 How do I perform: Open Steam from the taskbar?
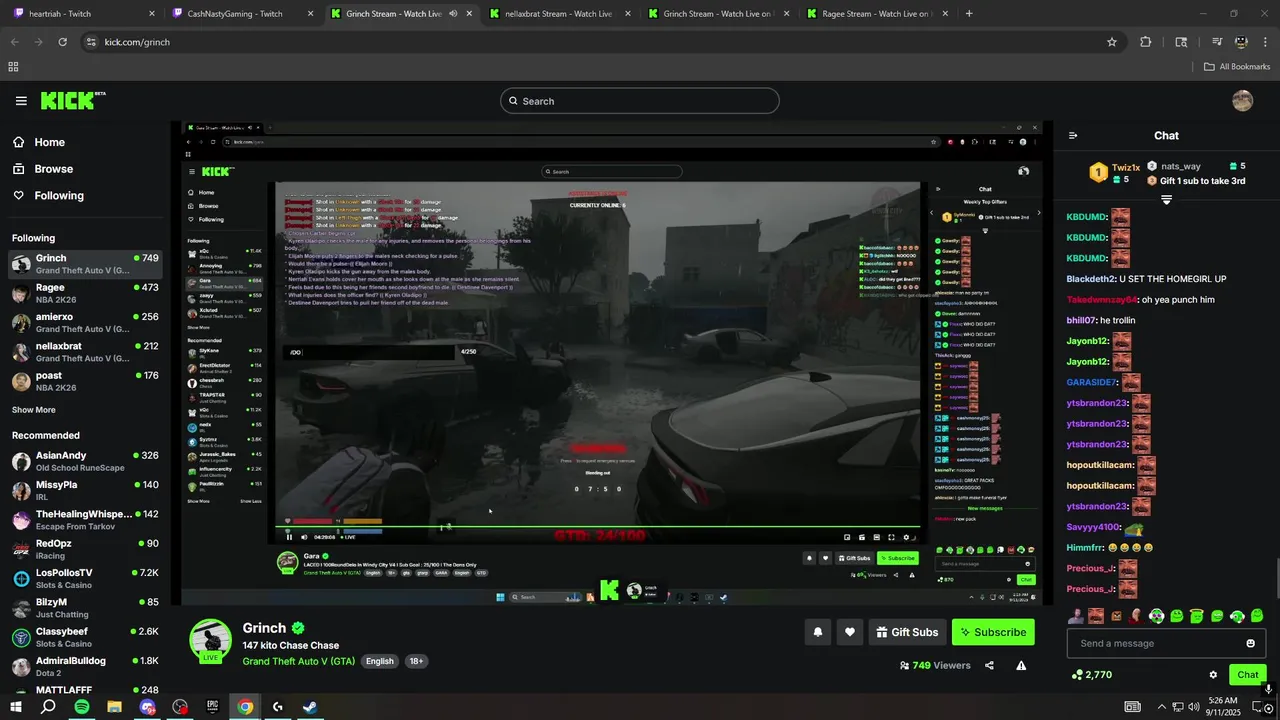310,707
